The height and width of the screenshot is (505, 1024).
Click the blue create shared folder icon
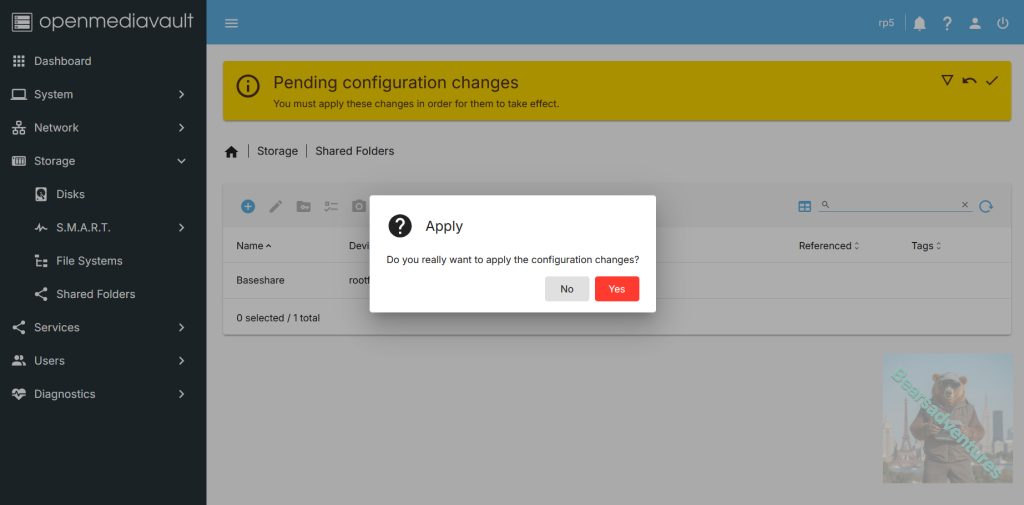[248, 206]
